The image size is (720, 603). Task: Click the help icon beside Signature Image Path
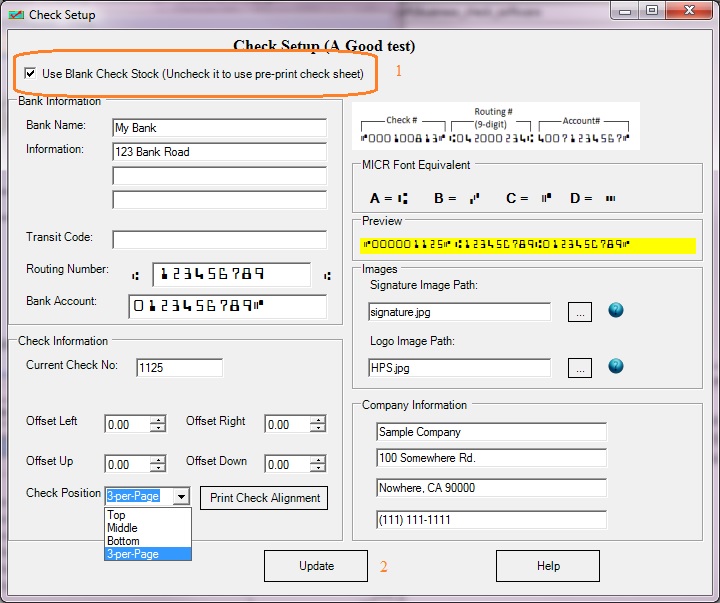[x=616, y=311]
